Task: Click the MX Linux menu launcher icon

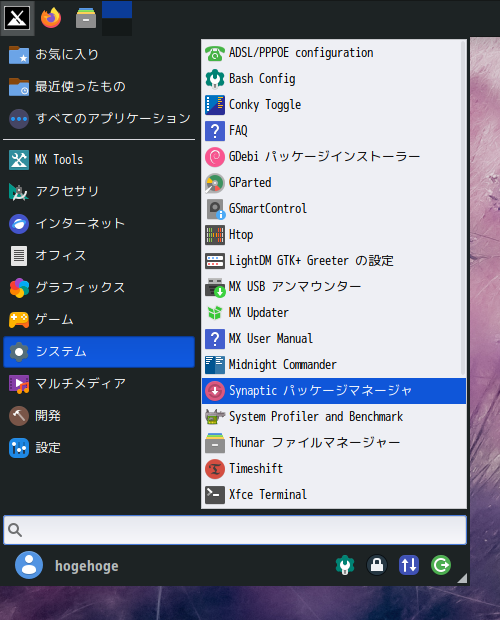Action: click(17, 18)
